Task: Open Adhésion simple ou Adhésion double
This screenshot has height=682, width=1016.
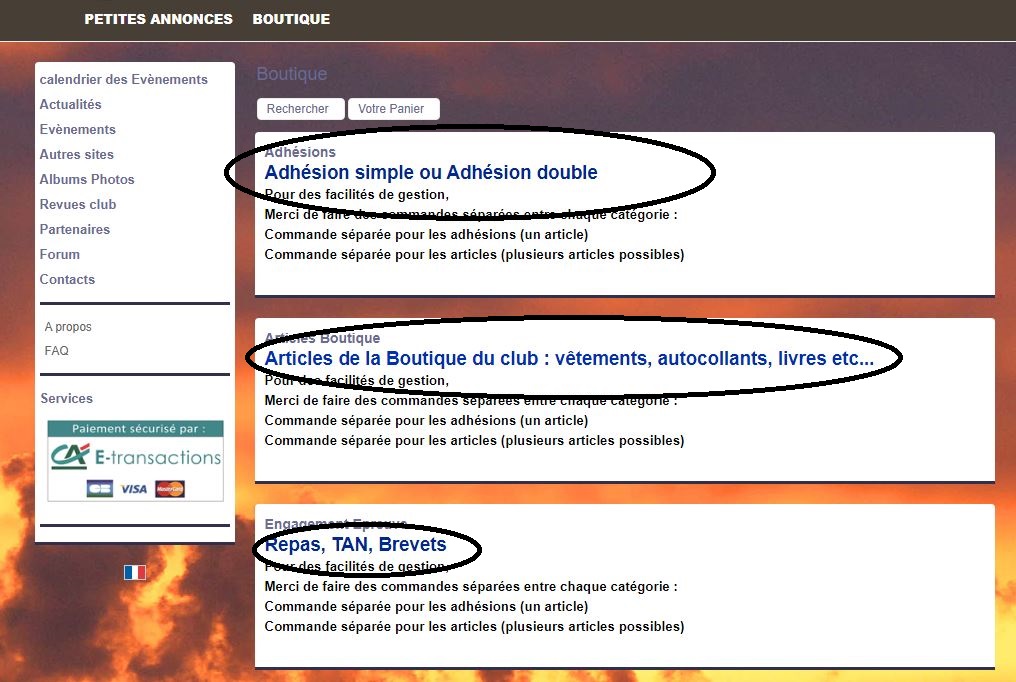Action: tap(431, 173)
